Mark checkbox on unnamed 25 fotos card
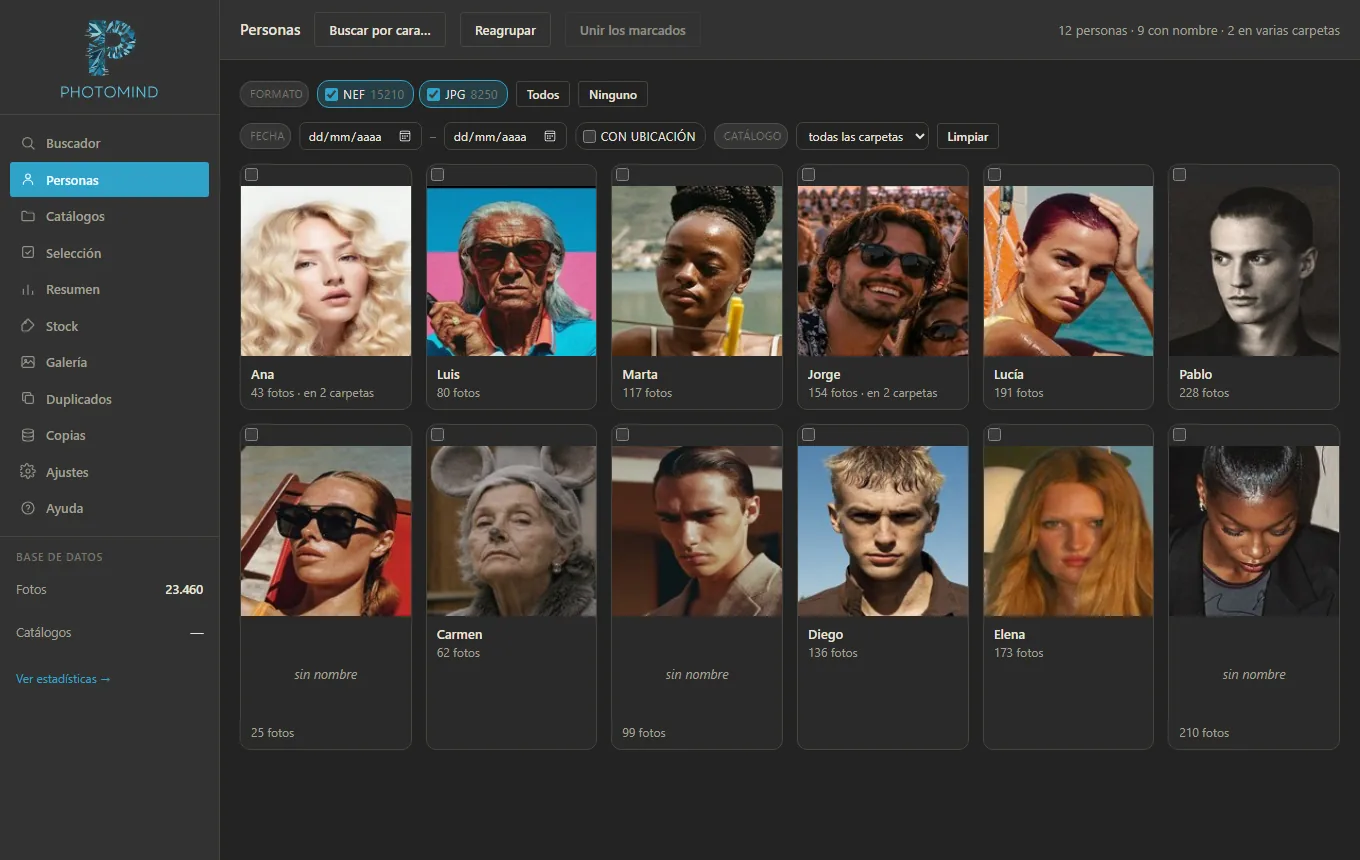 click(252, 435)
